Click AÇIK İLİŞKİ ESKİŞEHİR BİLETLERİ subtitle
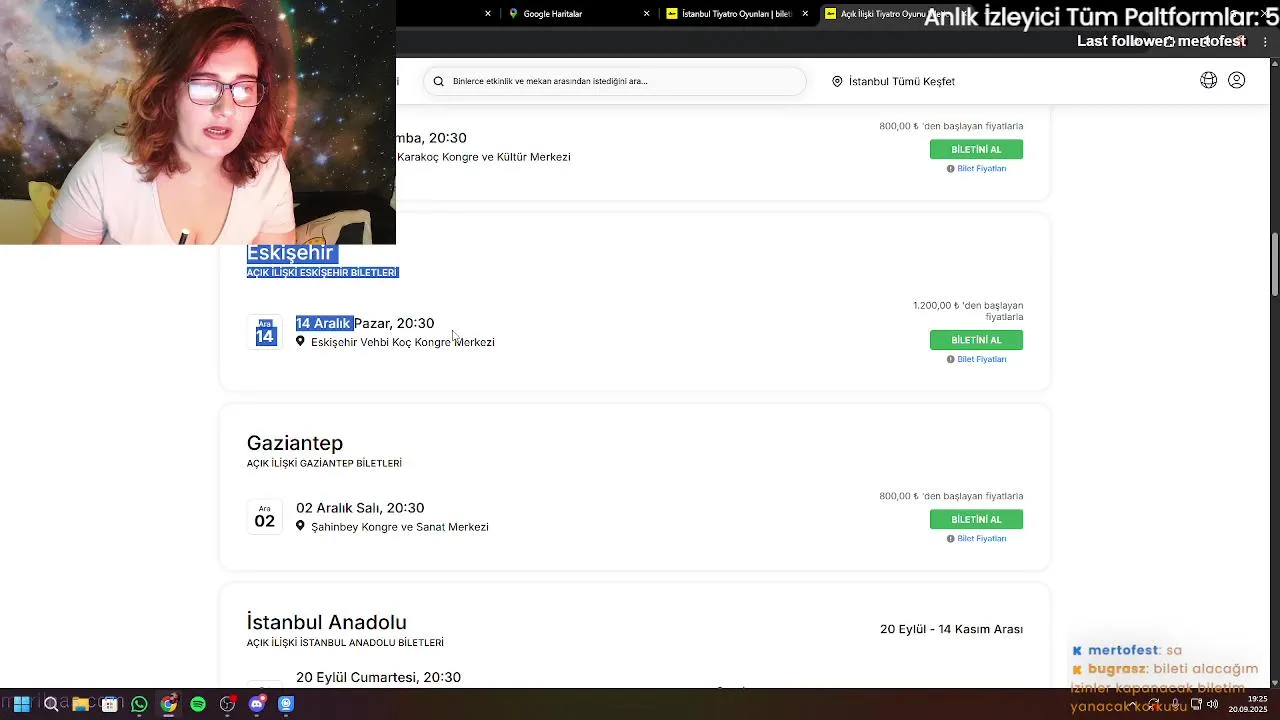The image size is (1280, 720). tap(322, 273)
